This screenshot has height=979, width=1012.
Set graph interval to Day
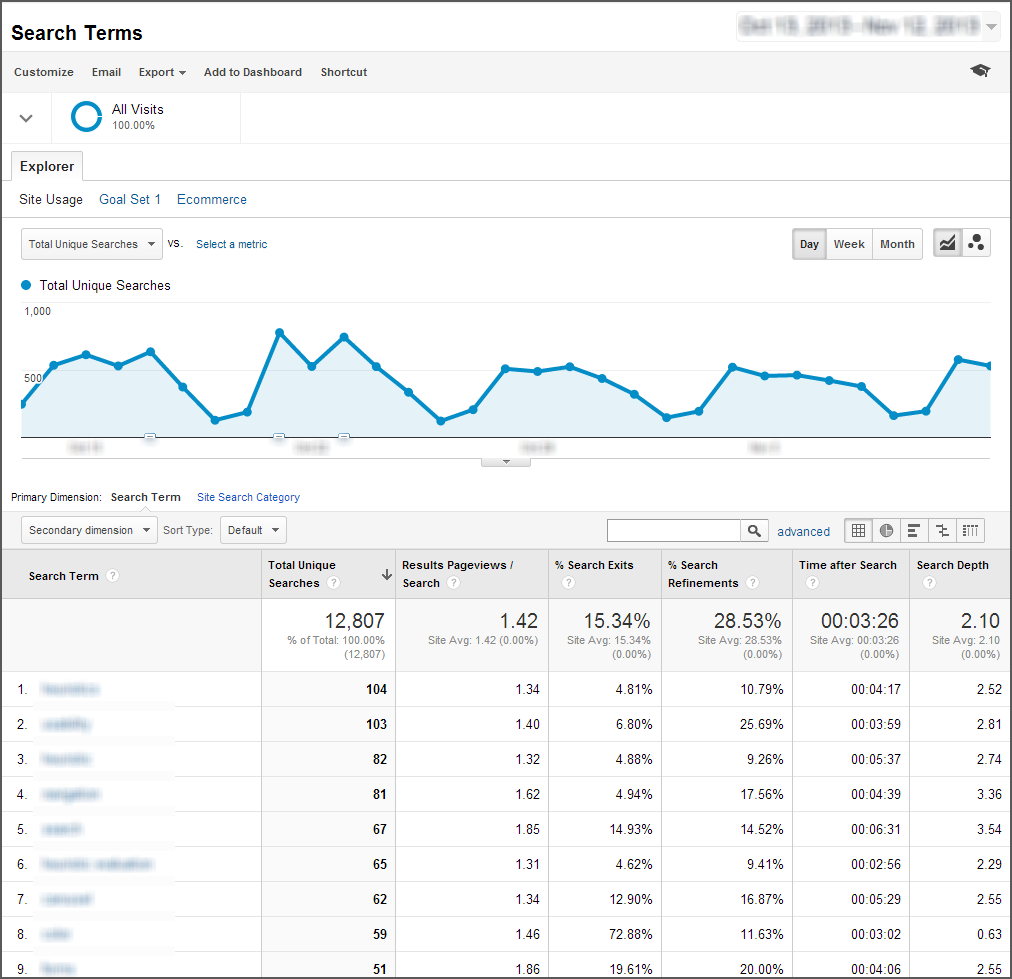809,244
